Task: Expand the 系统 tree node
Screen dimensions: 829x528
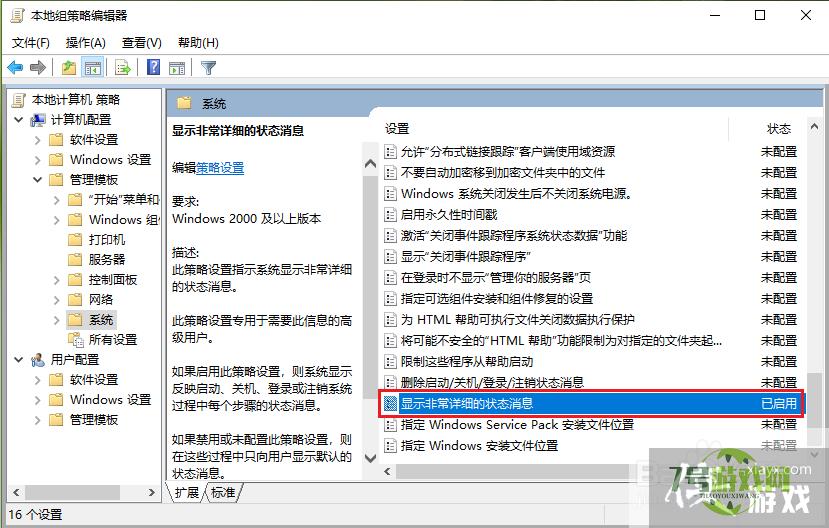Action: (57, 320)
